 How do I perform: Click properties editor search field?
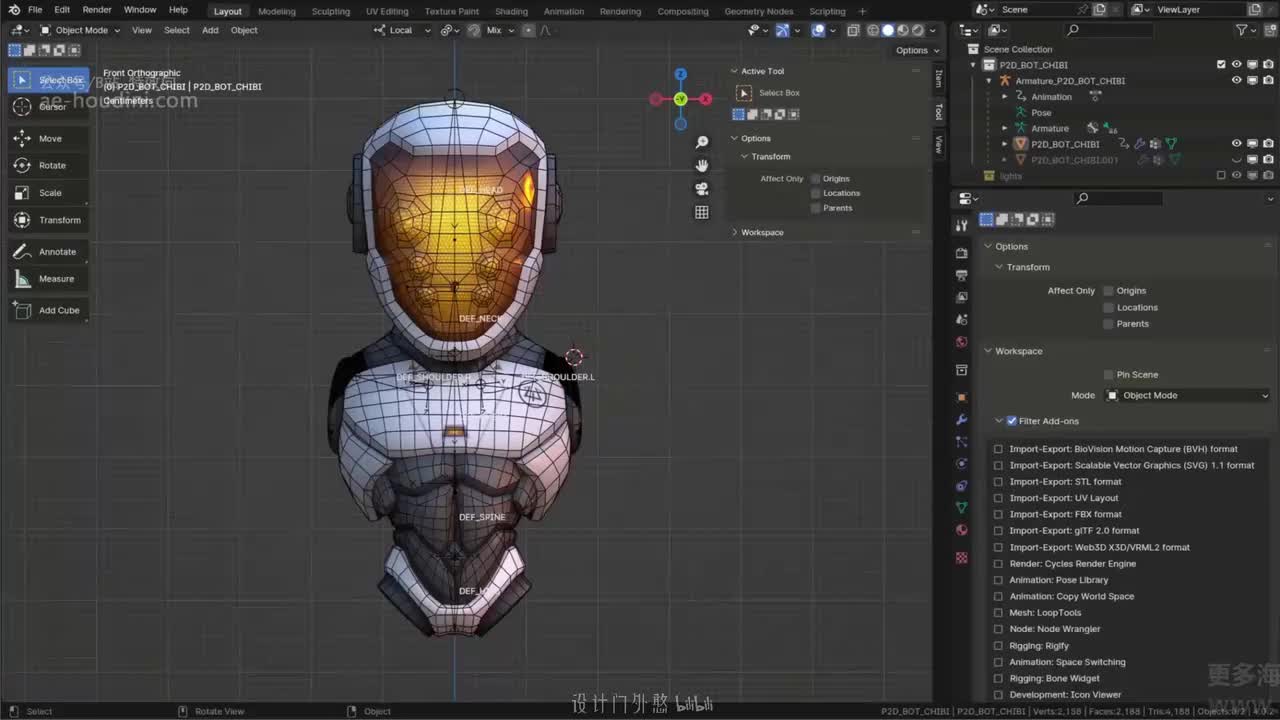(x=1117, y=199)
